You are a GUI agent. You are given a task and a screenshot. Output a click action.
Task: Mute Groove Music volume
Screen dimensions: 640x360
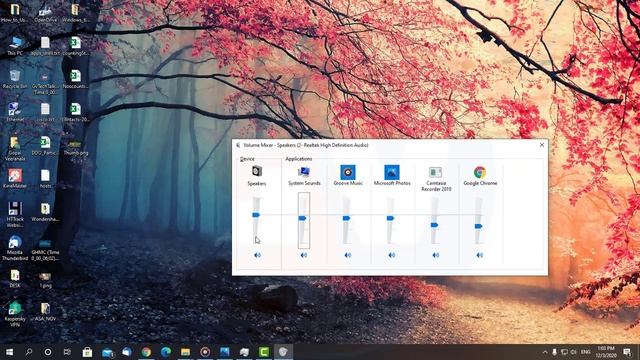tap(348, 255)
